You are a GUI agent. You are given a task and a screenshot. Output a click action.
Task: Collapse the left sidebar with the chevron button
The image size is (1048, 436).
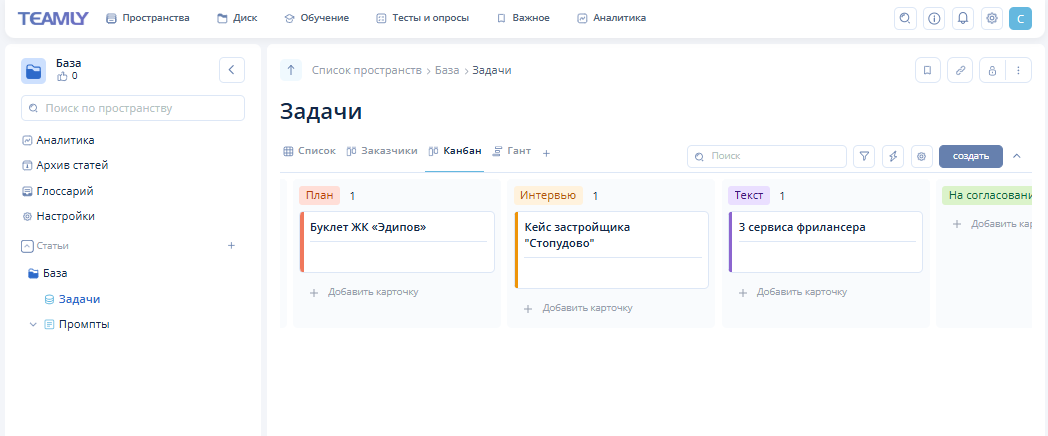(232, 70)
